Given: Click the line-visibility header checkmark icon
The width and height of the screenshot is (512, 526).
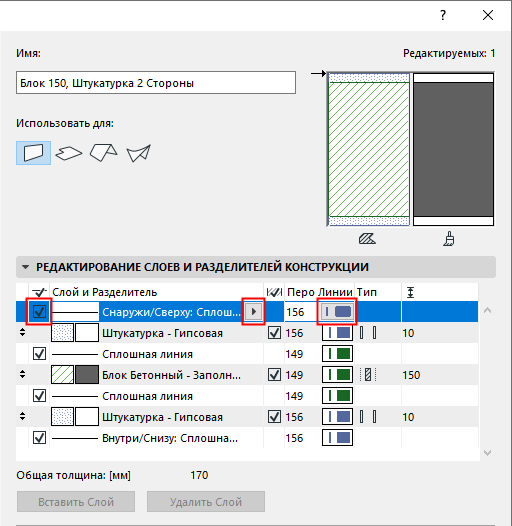Looking at the screenshot, I should click(x=39, y=292).
